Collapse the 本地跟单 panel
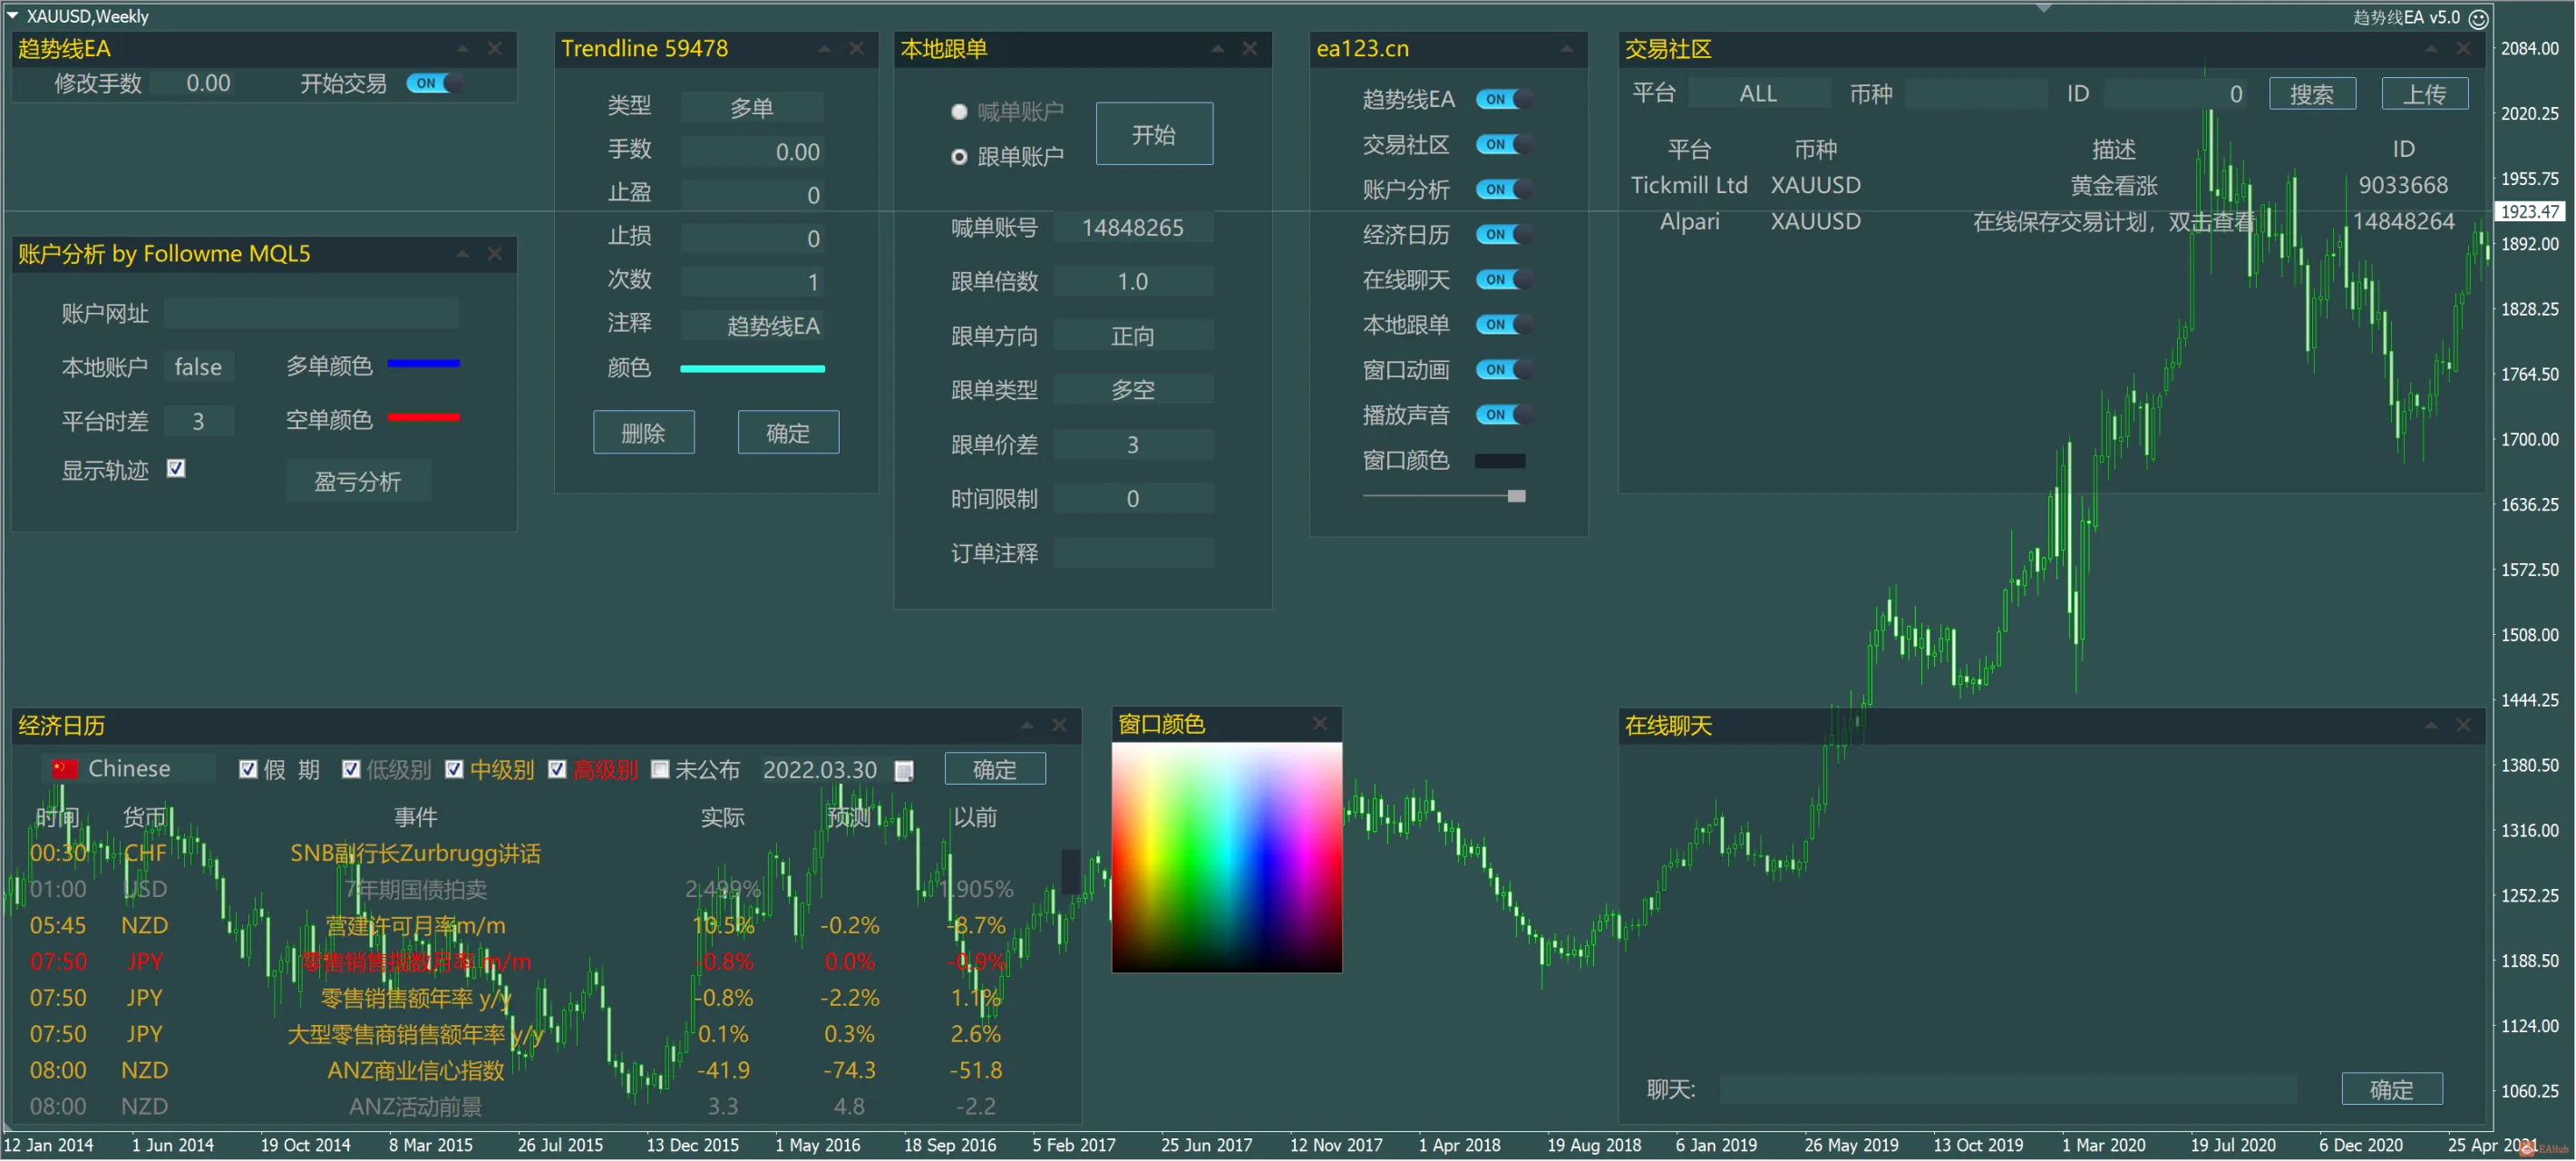The image size is (2576, 1161). coord(1217,48)
